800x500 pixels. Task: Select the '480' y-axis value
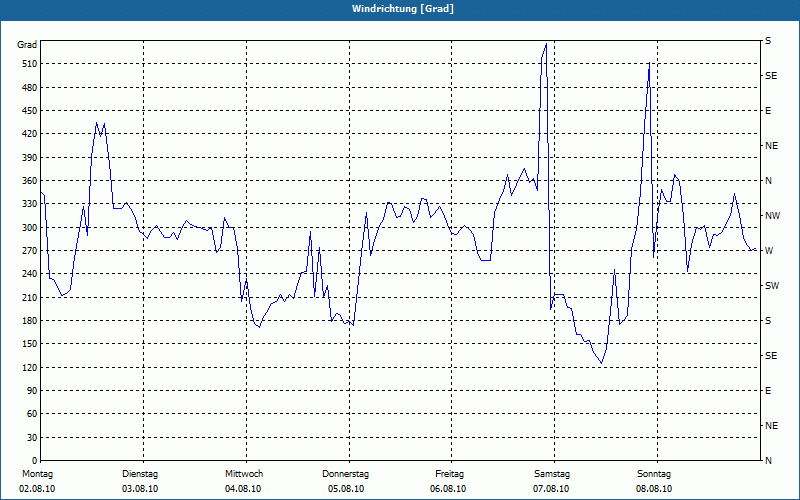tap(30, 88)
